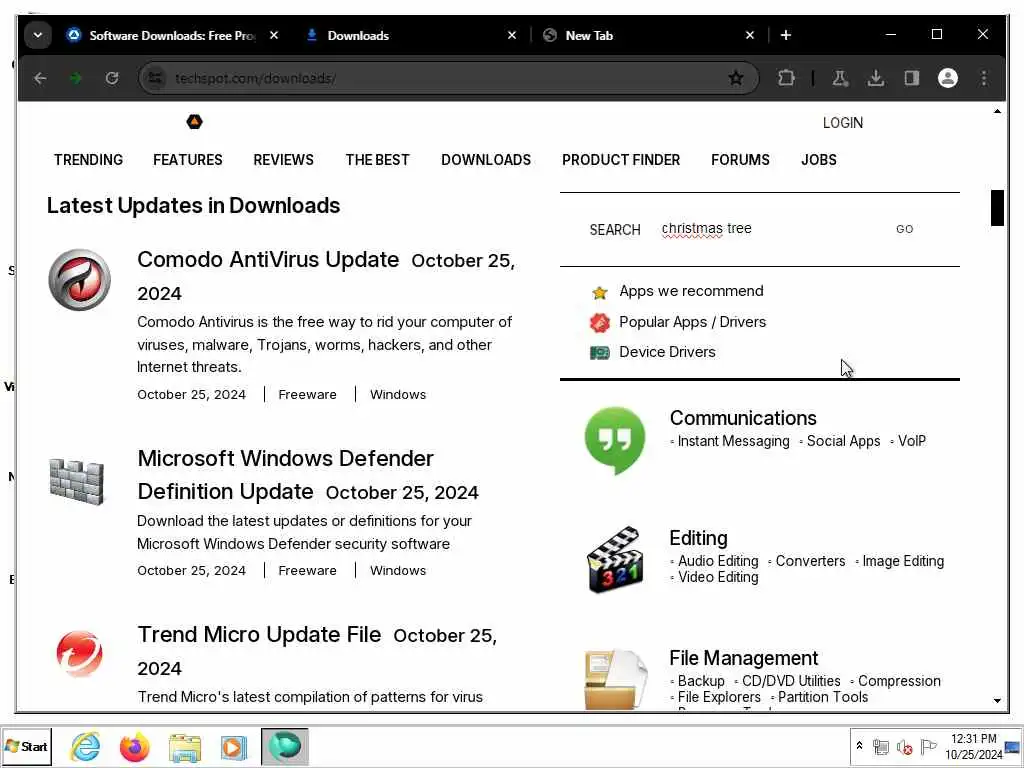Reload the current page

tap(112, 78)
